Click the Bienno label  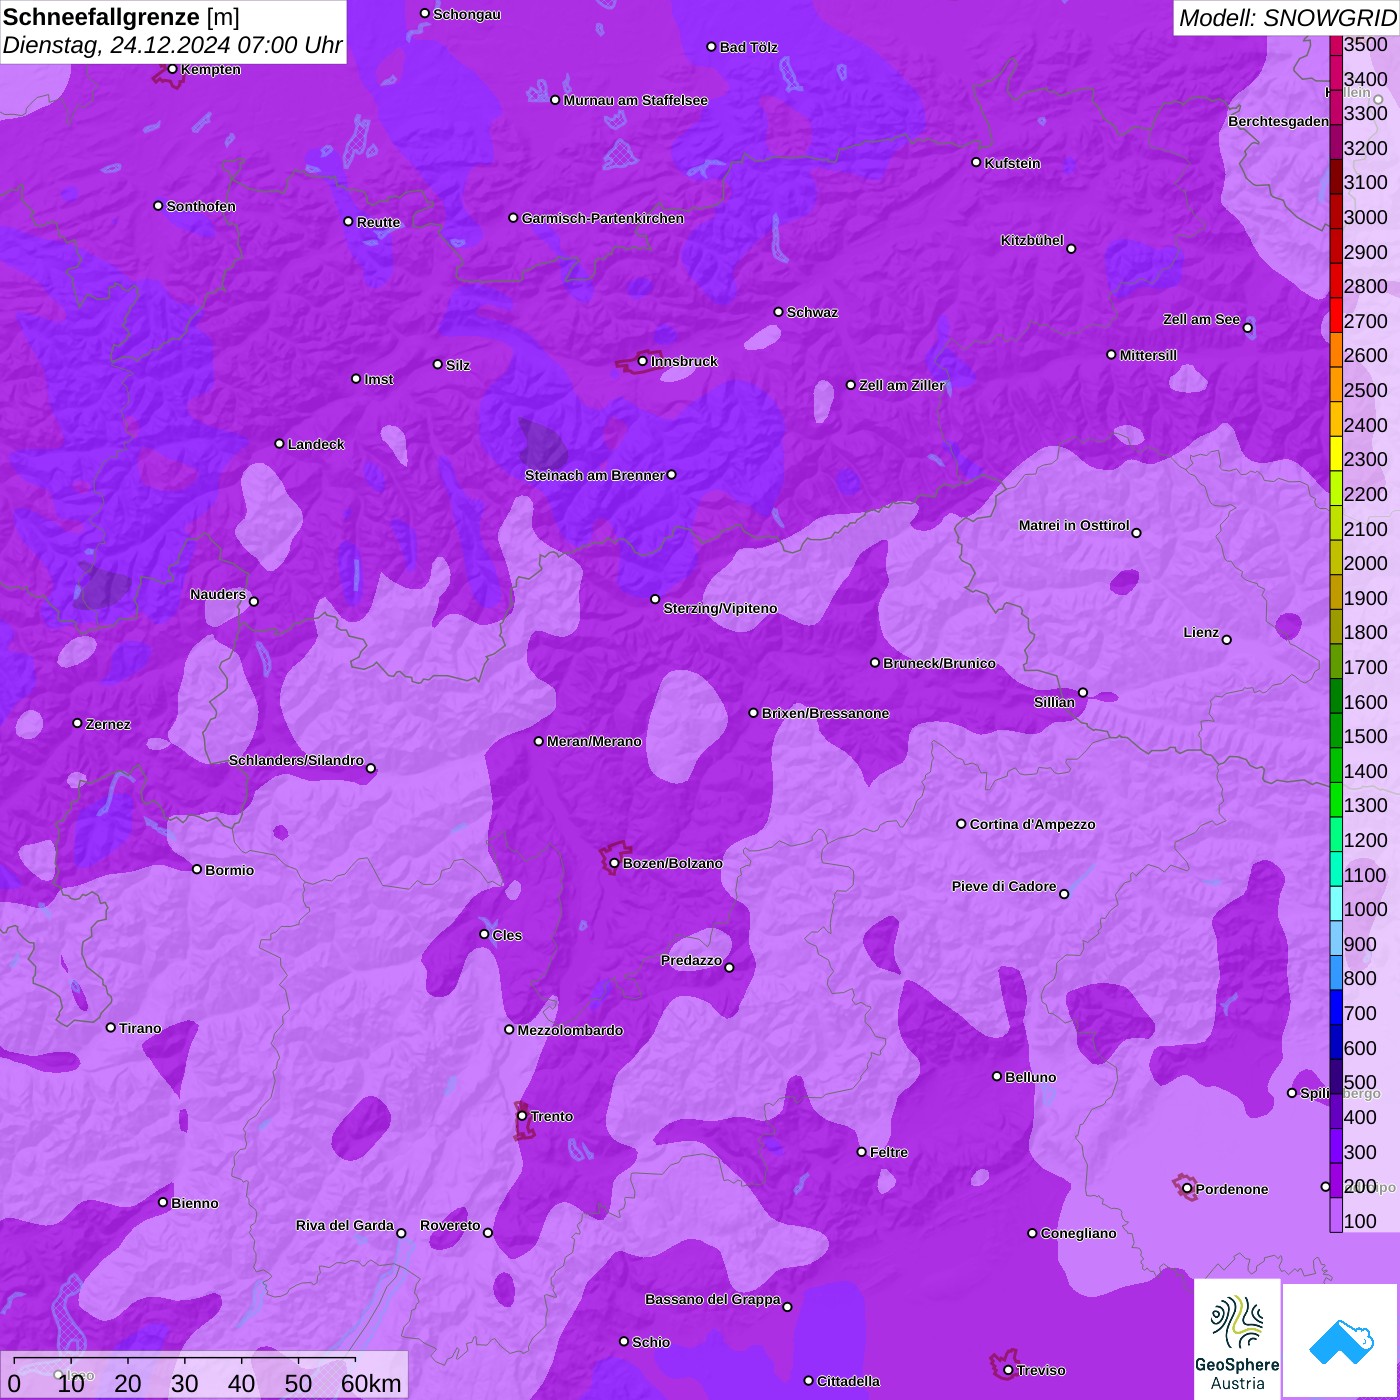(x=195, y=1203)
